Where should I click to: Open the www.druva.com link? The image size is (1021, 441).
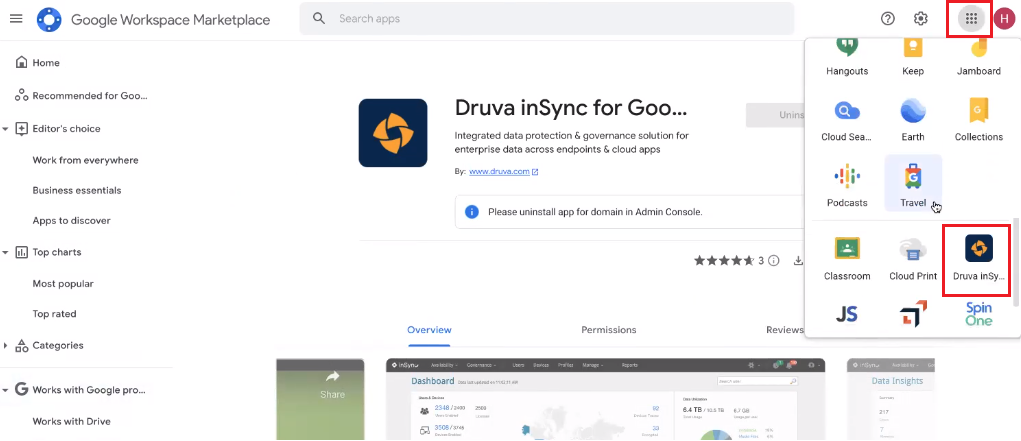click(499, 172)
